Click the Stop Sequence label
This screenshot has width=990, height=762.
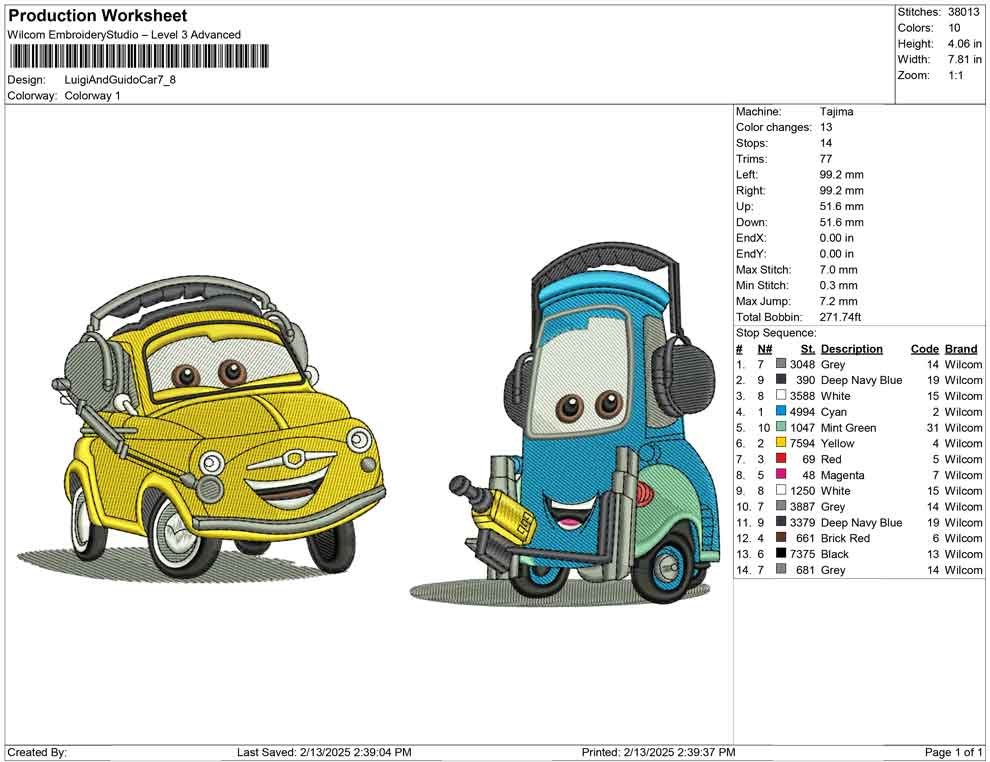[x=776, y=333]
